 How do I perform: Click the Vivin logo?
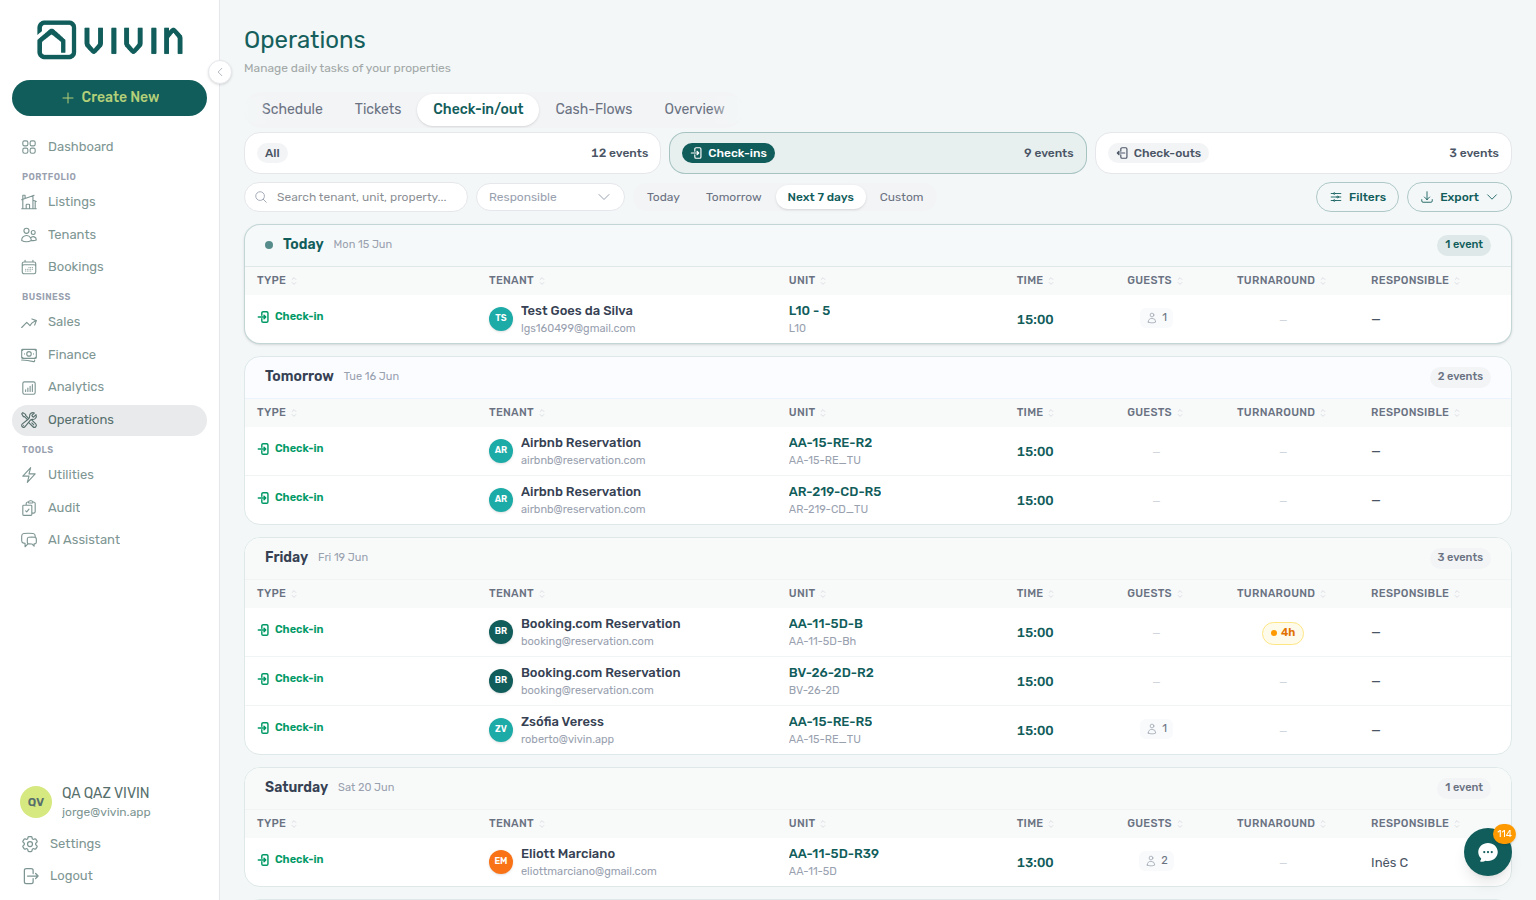click(110, 40)
